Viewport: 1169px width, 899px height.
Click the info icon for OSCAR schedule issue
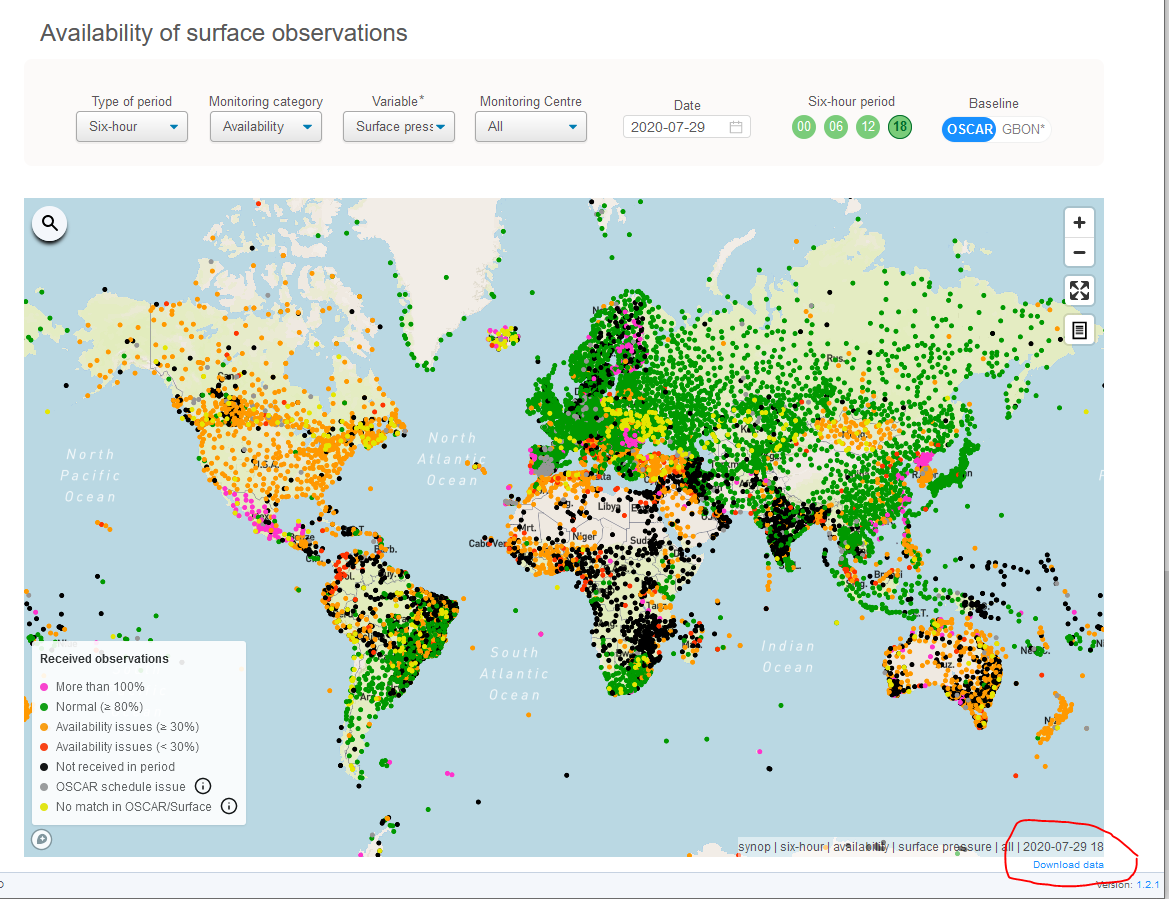[x=203, y=786]
